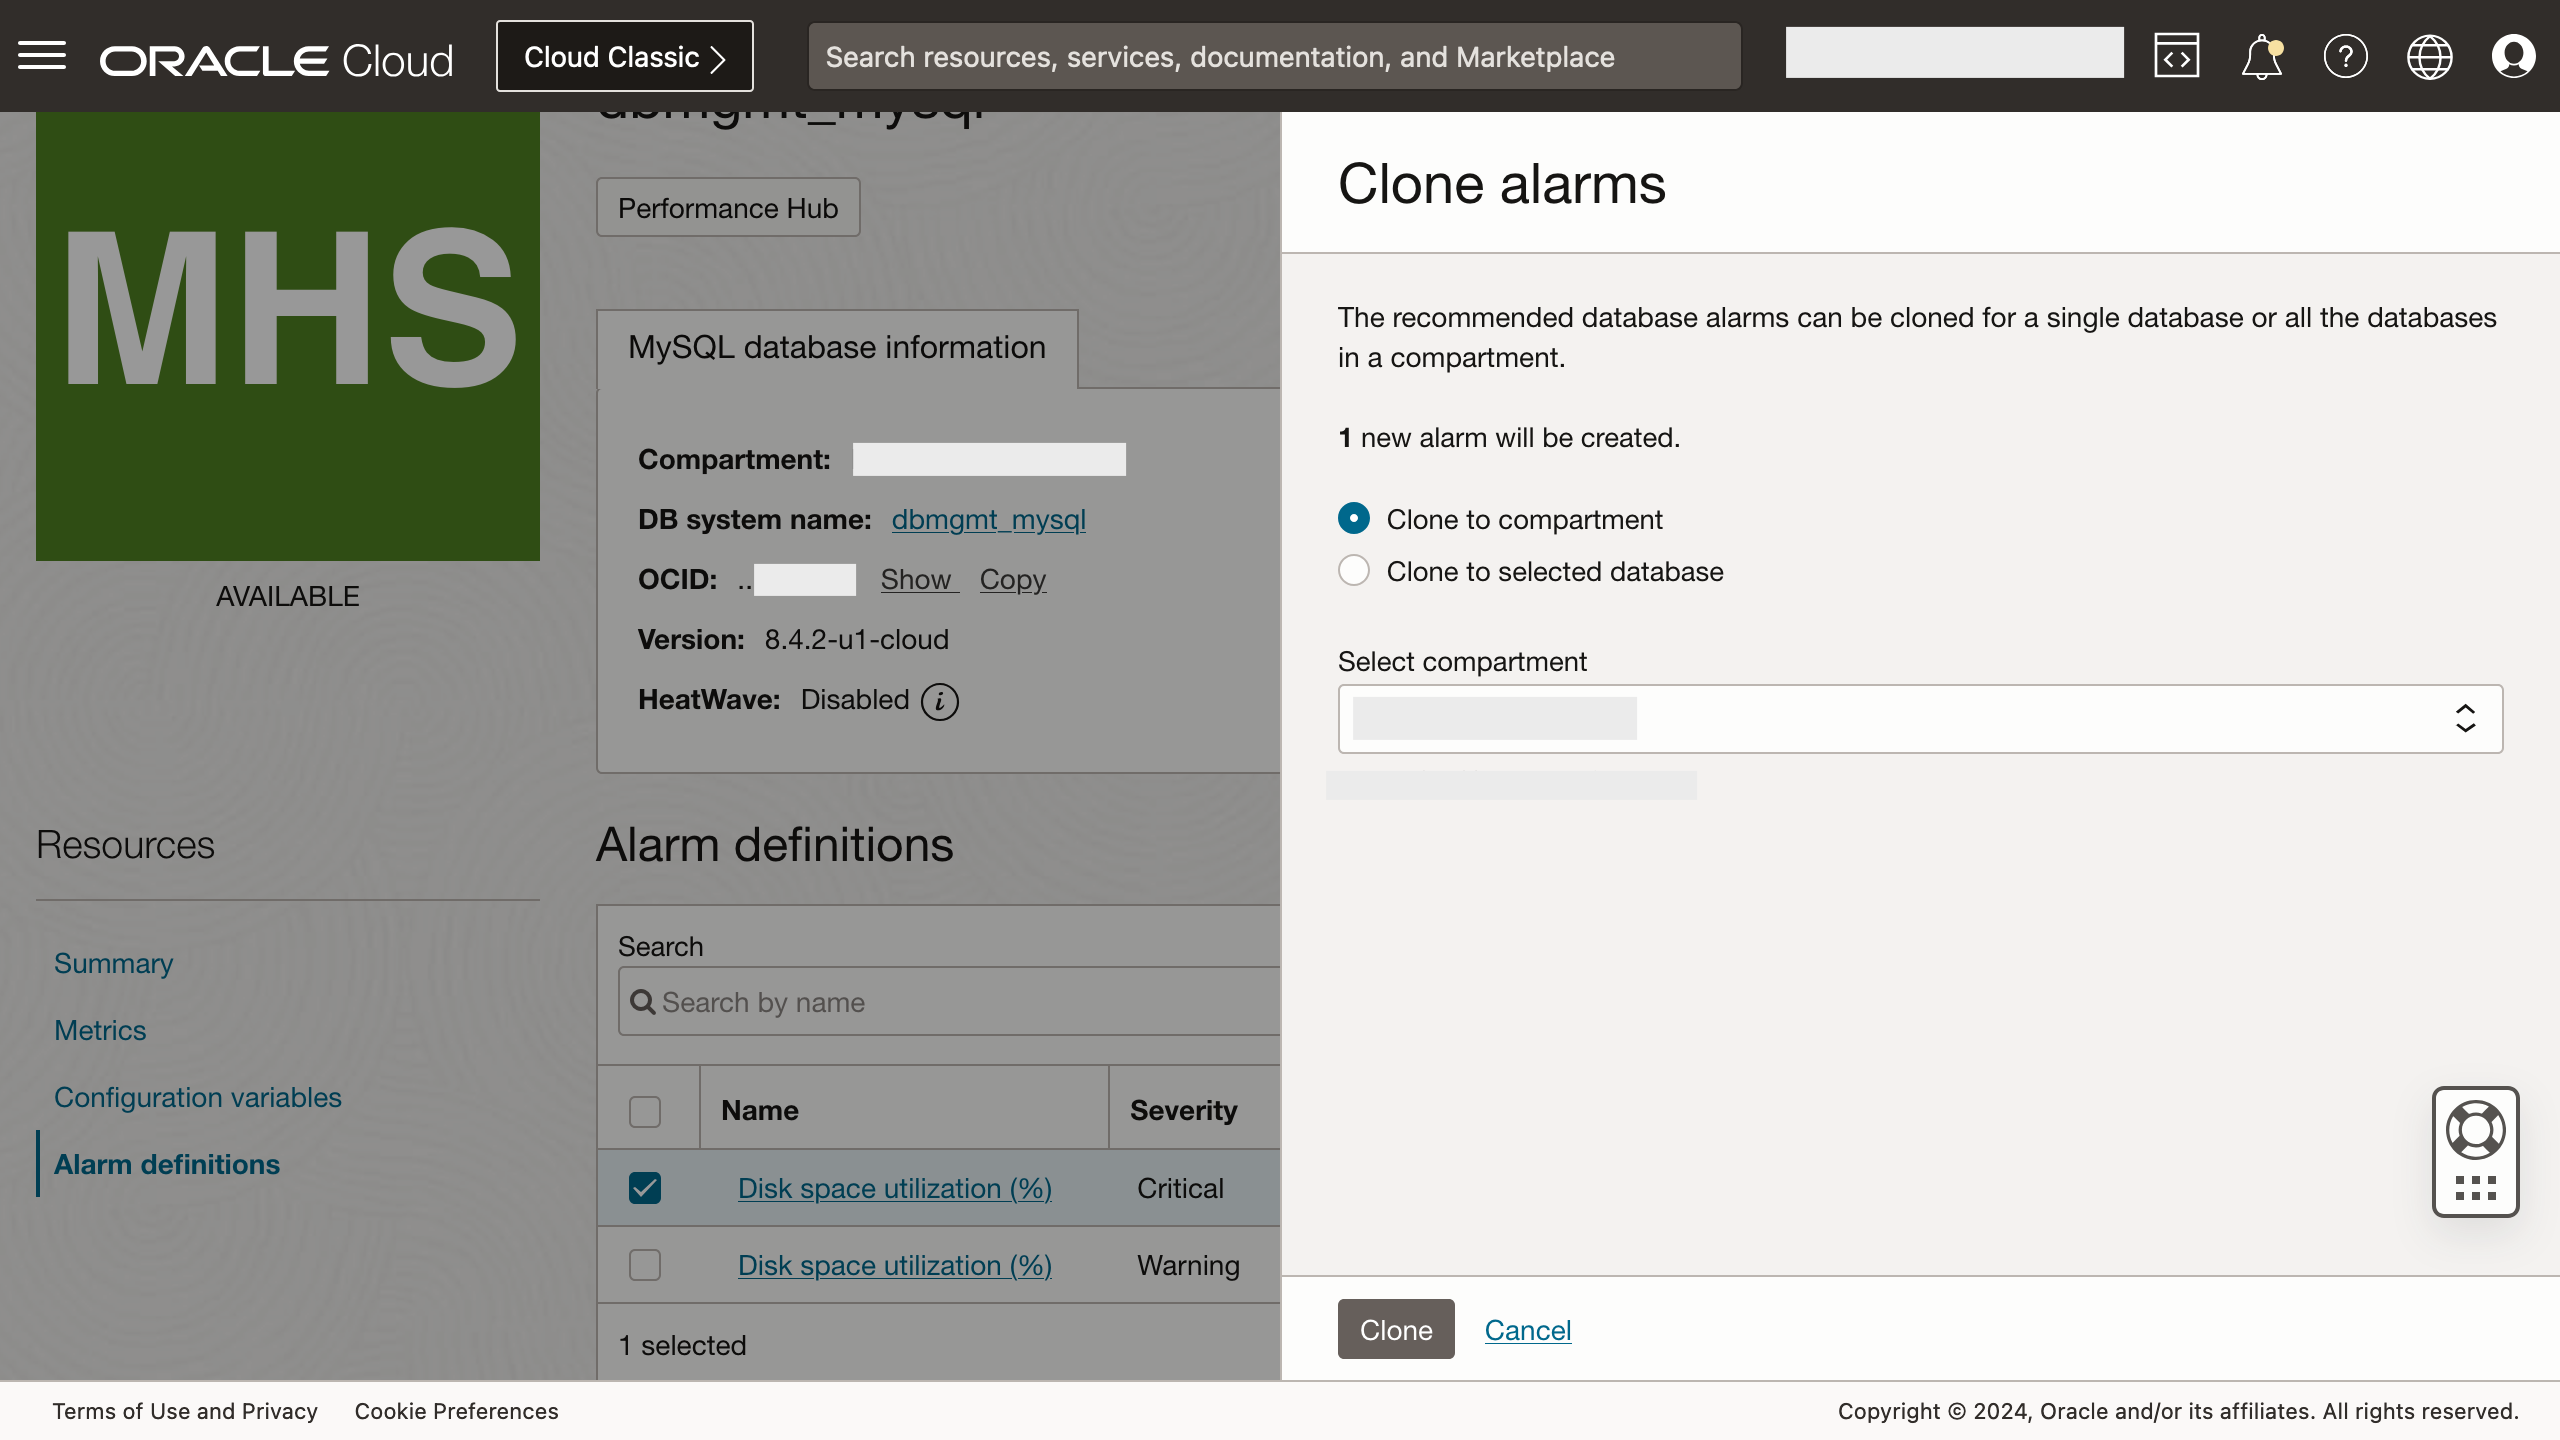Check the Warning Disk space utilization alarm

click(645, 1264)
